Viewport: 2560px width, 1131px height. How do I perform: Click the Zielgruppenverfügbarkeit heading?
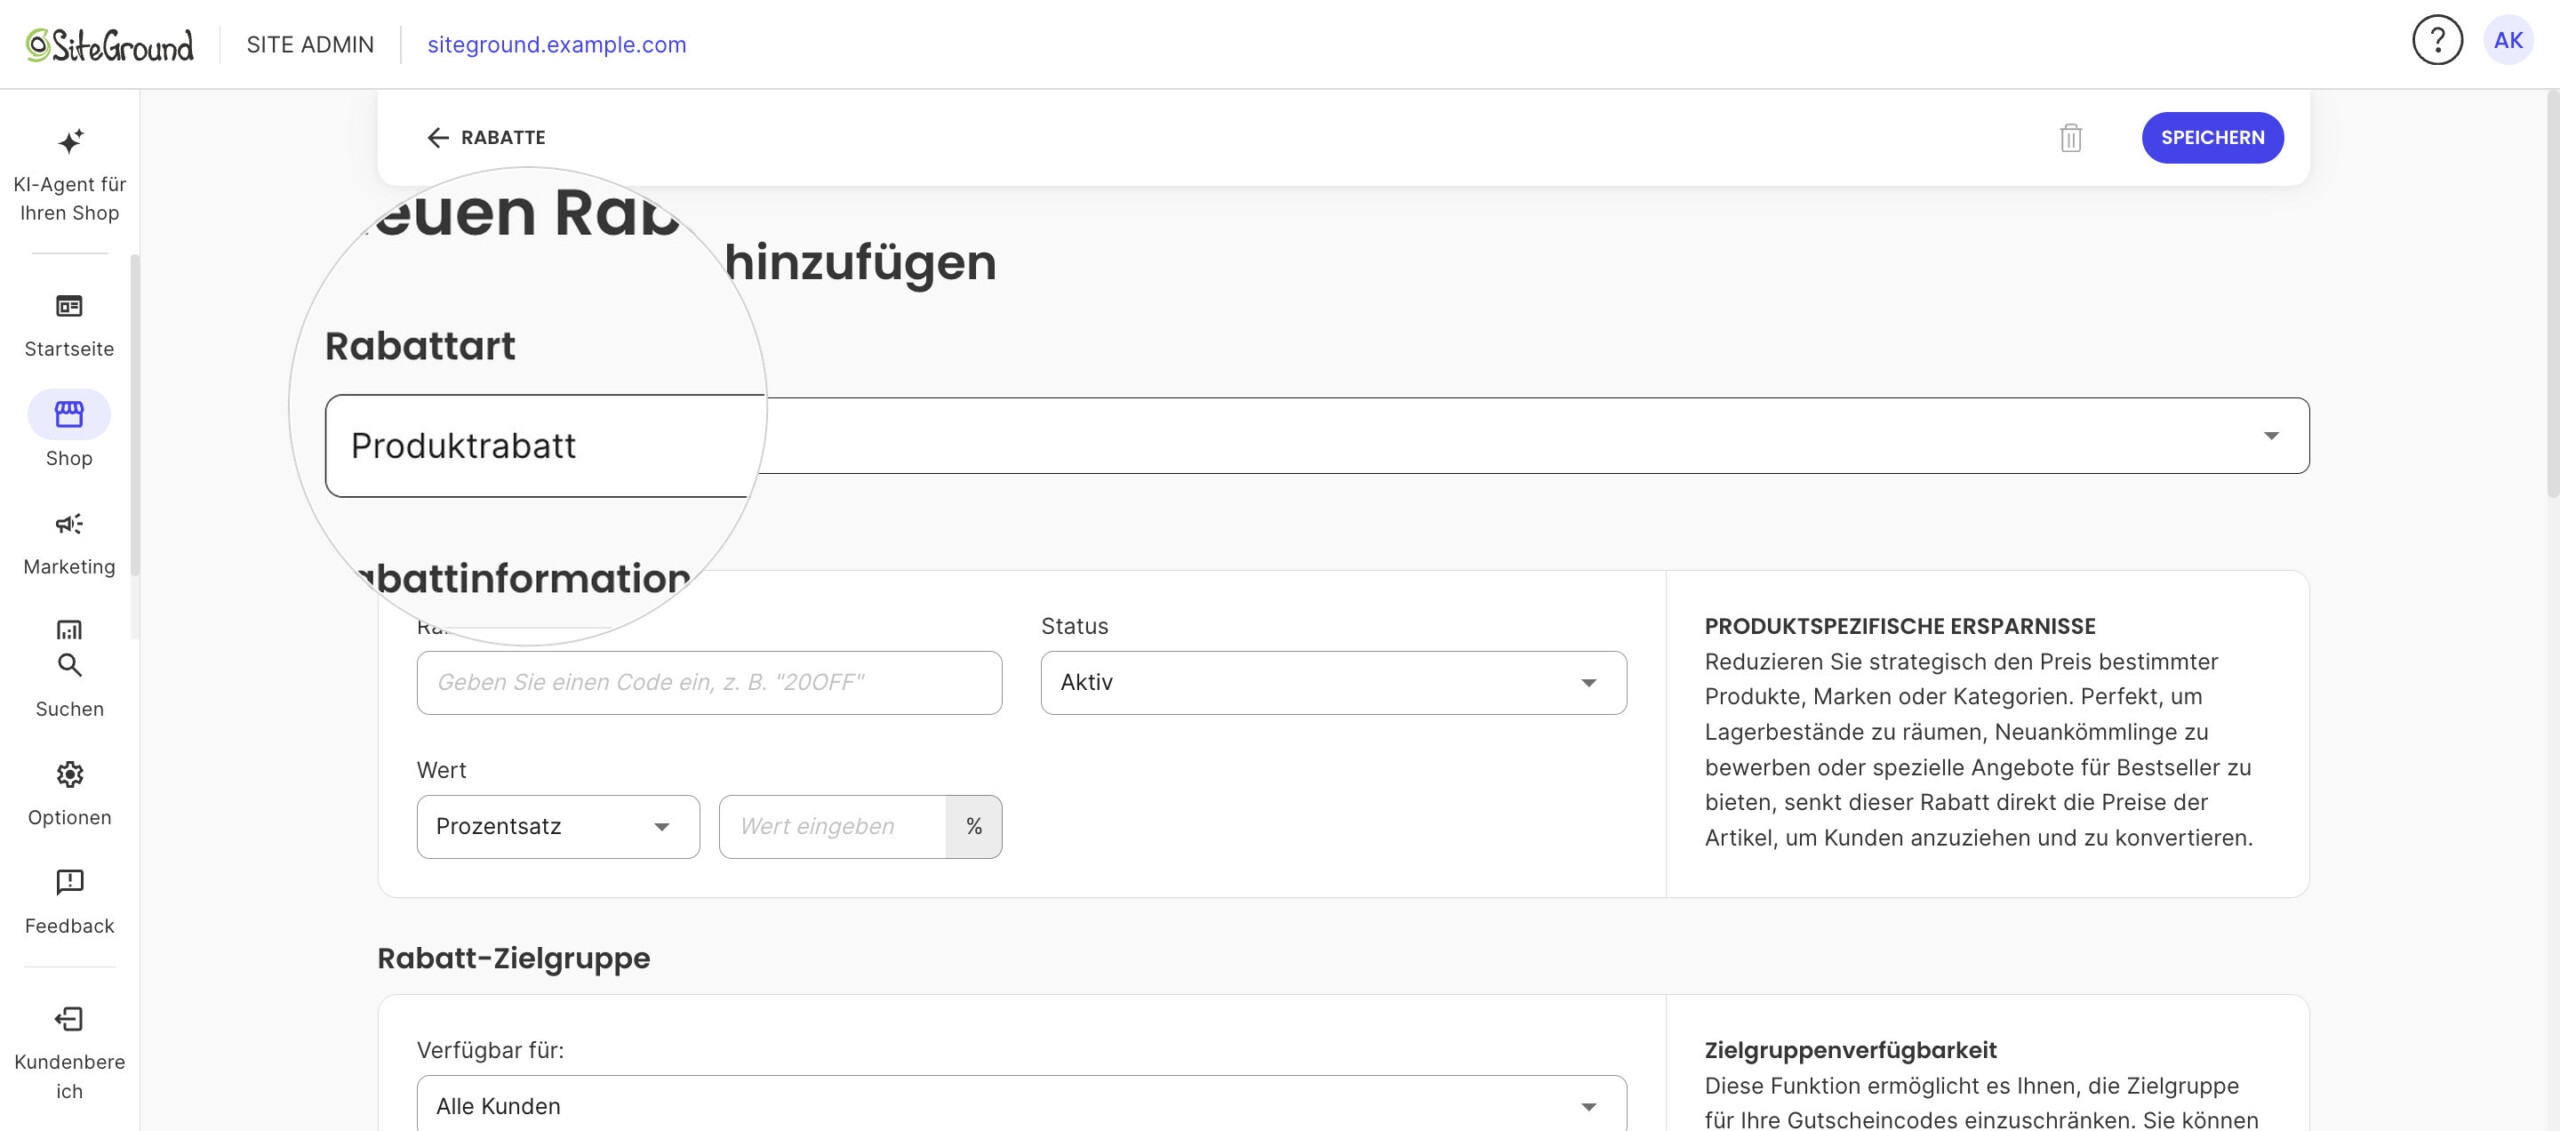tap(1850, 1051)
